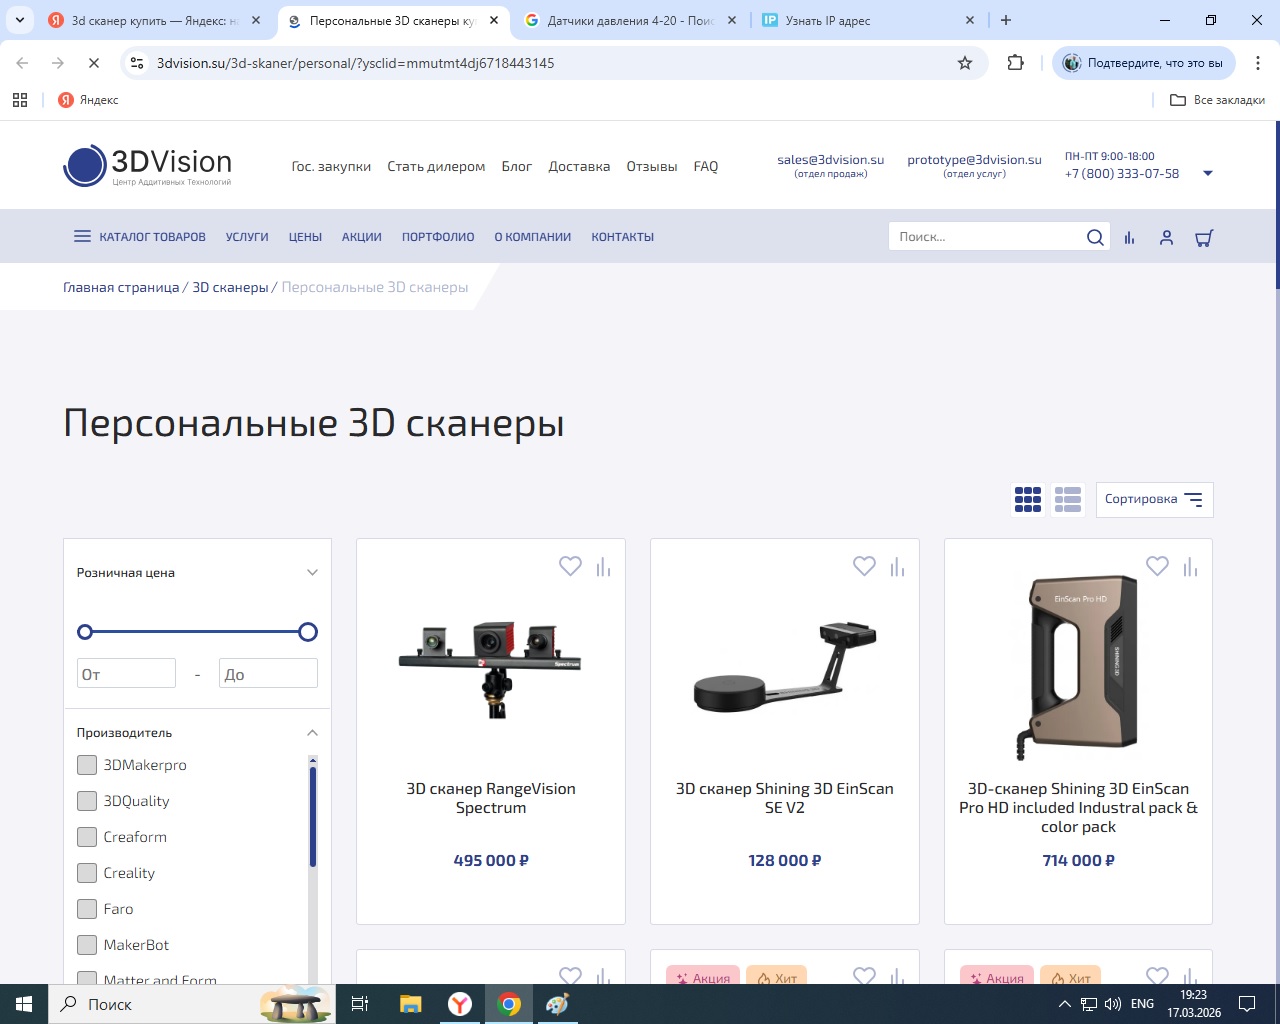Open Yandex Browser from taskbar
The image size is (1280, 1024).
(460, 1004)
